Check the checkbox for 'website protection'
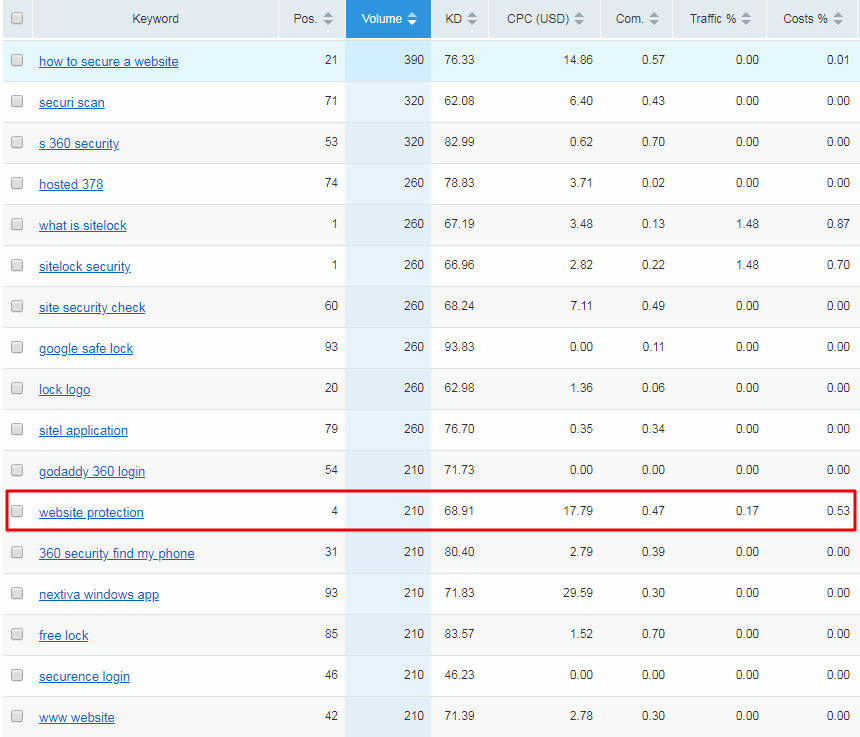The image size is (860, 737). tap(17, 511)
